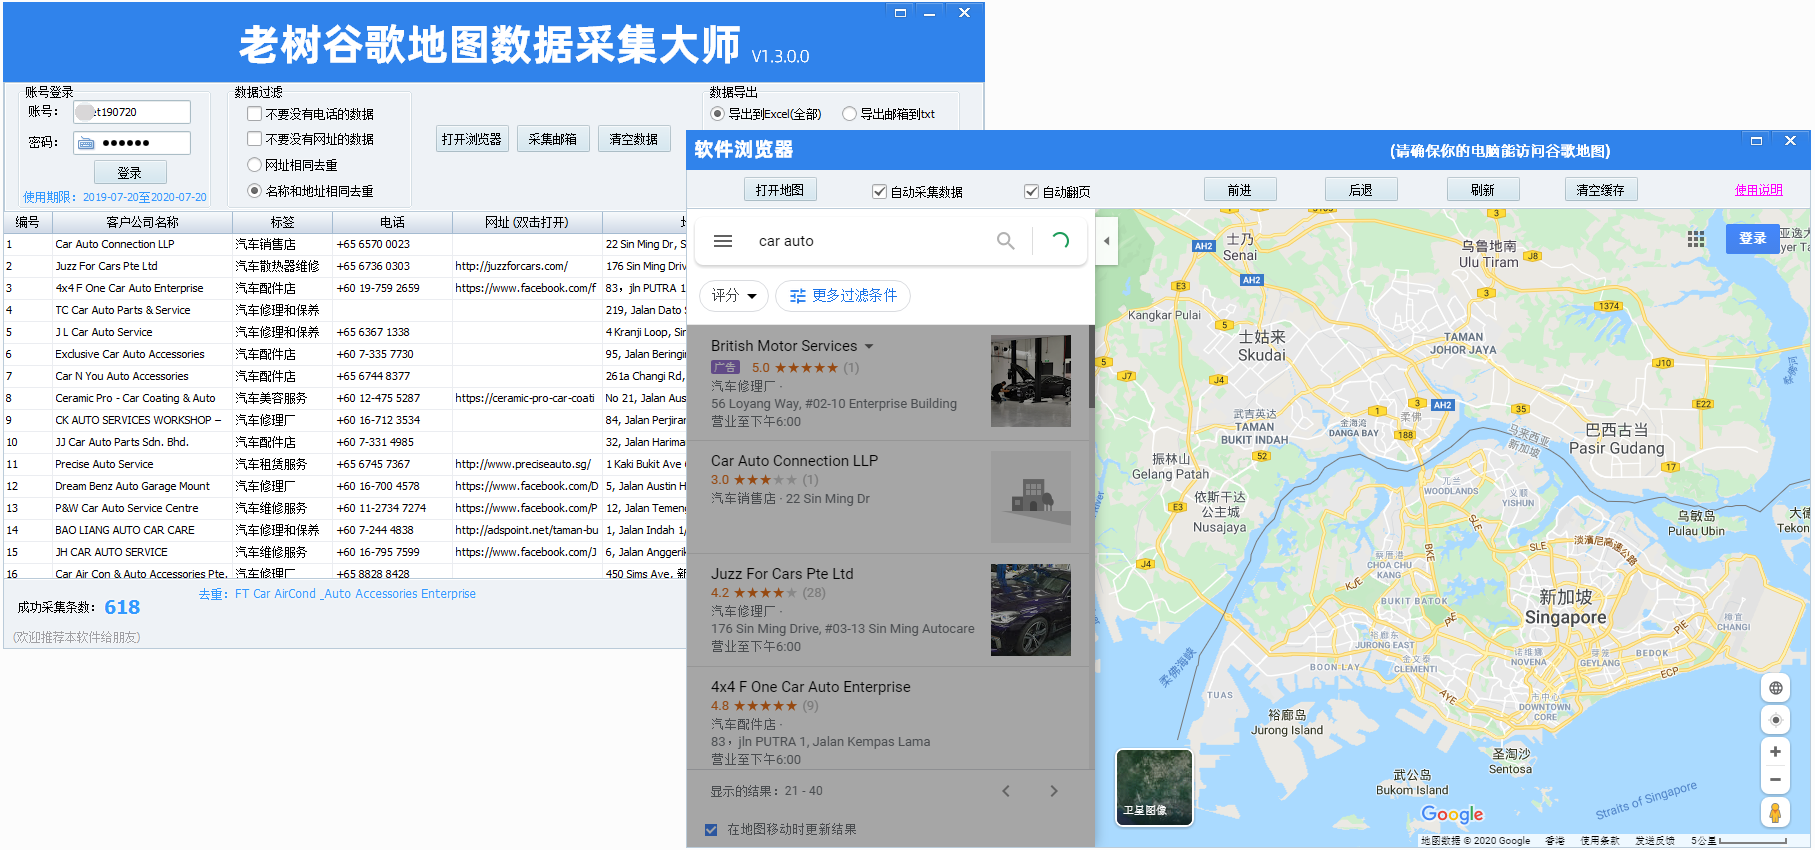Click the globe view icon on map
Image resolution: width=1815 pixels, height=850 pixels.
[1776, 688]
